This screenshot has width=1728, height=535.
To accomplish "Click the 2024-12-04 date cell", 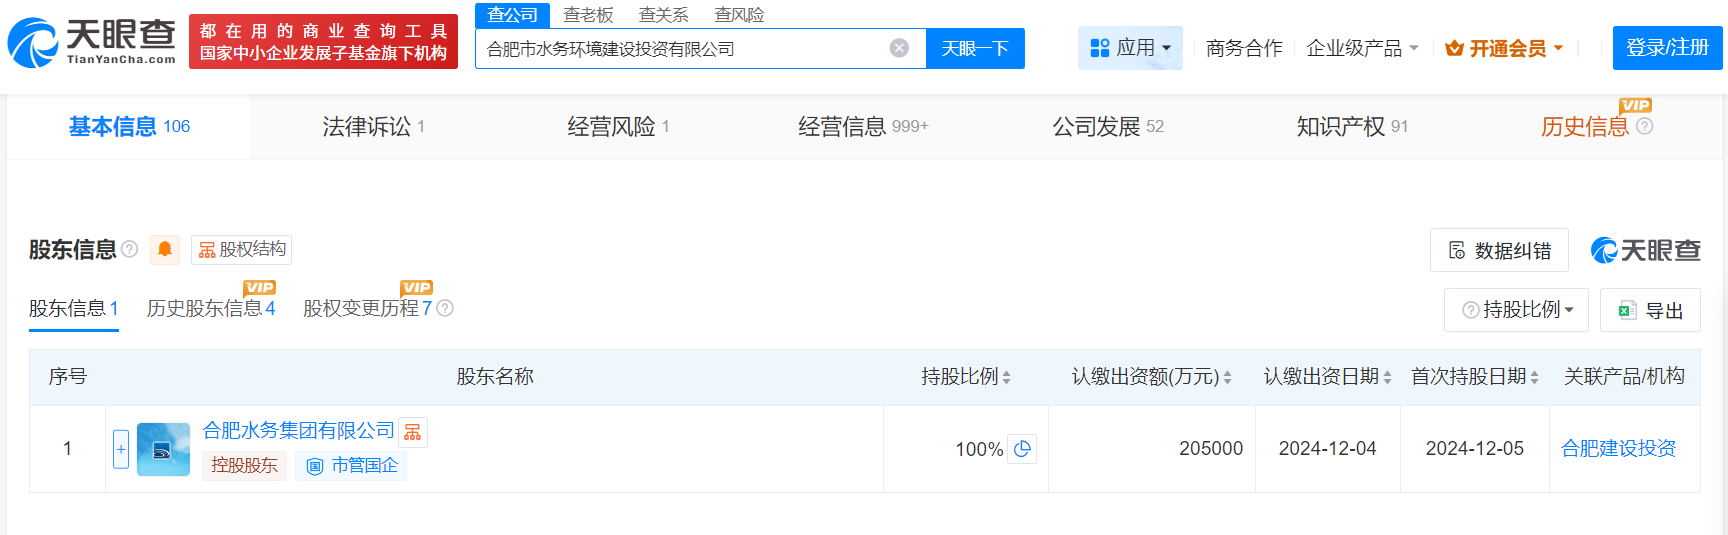I will click(1327, 449).
